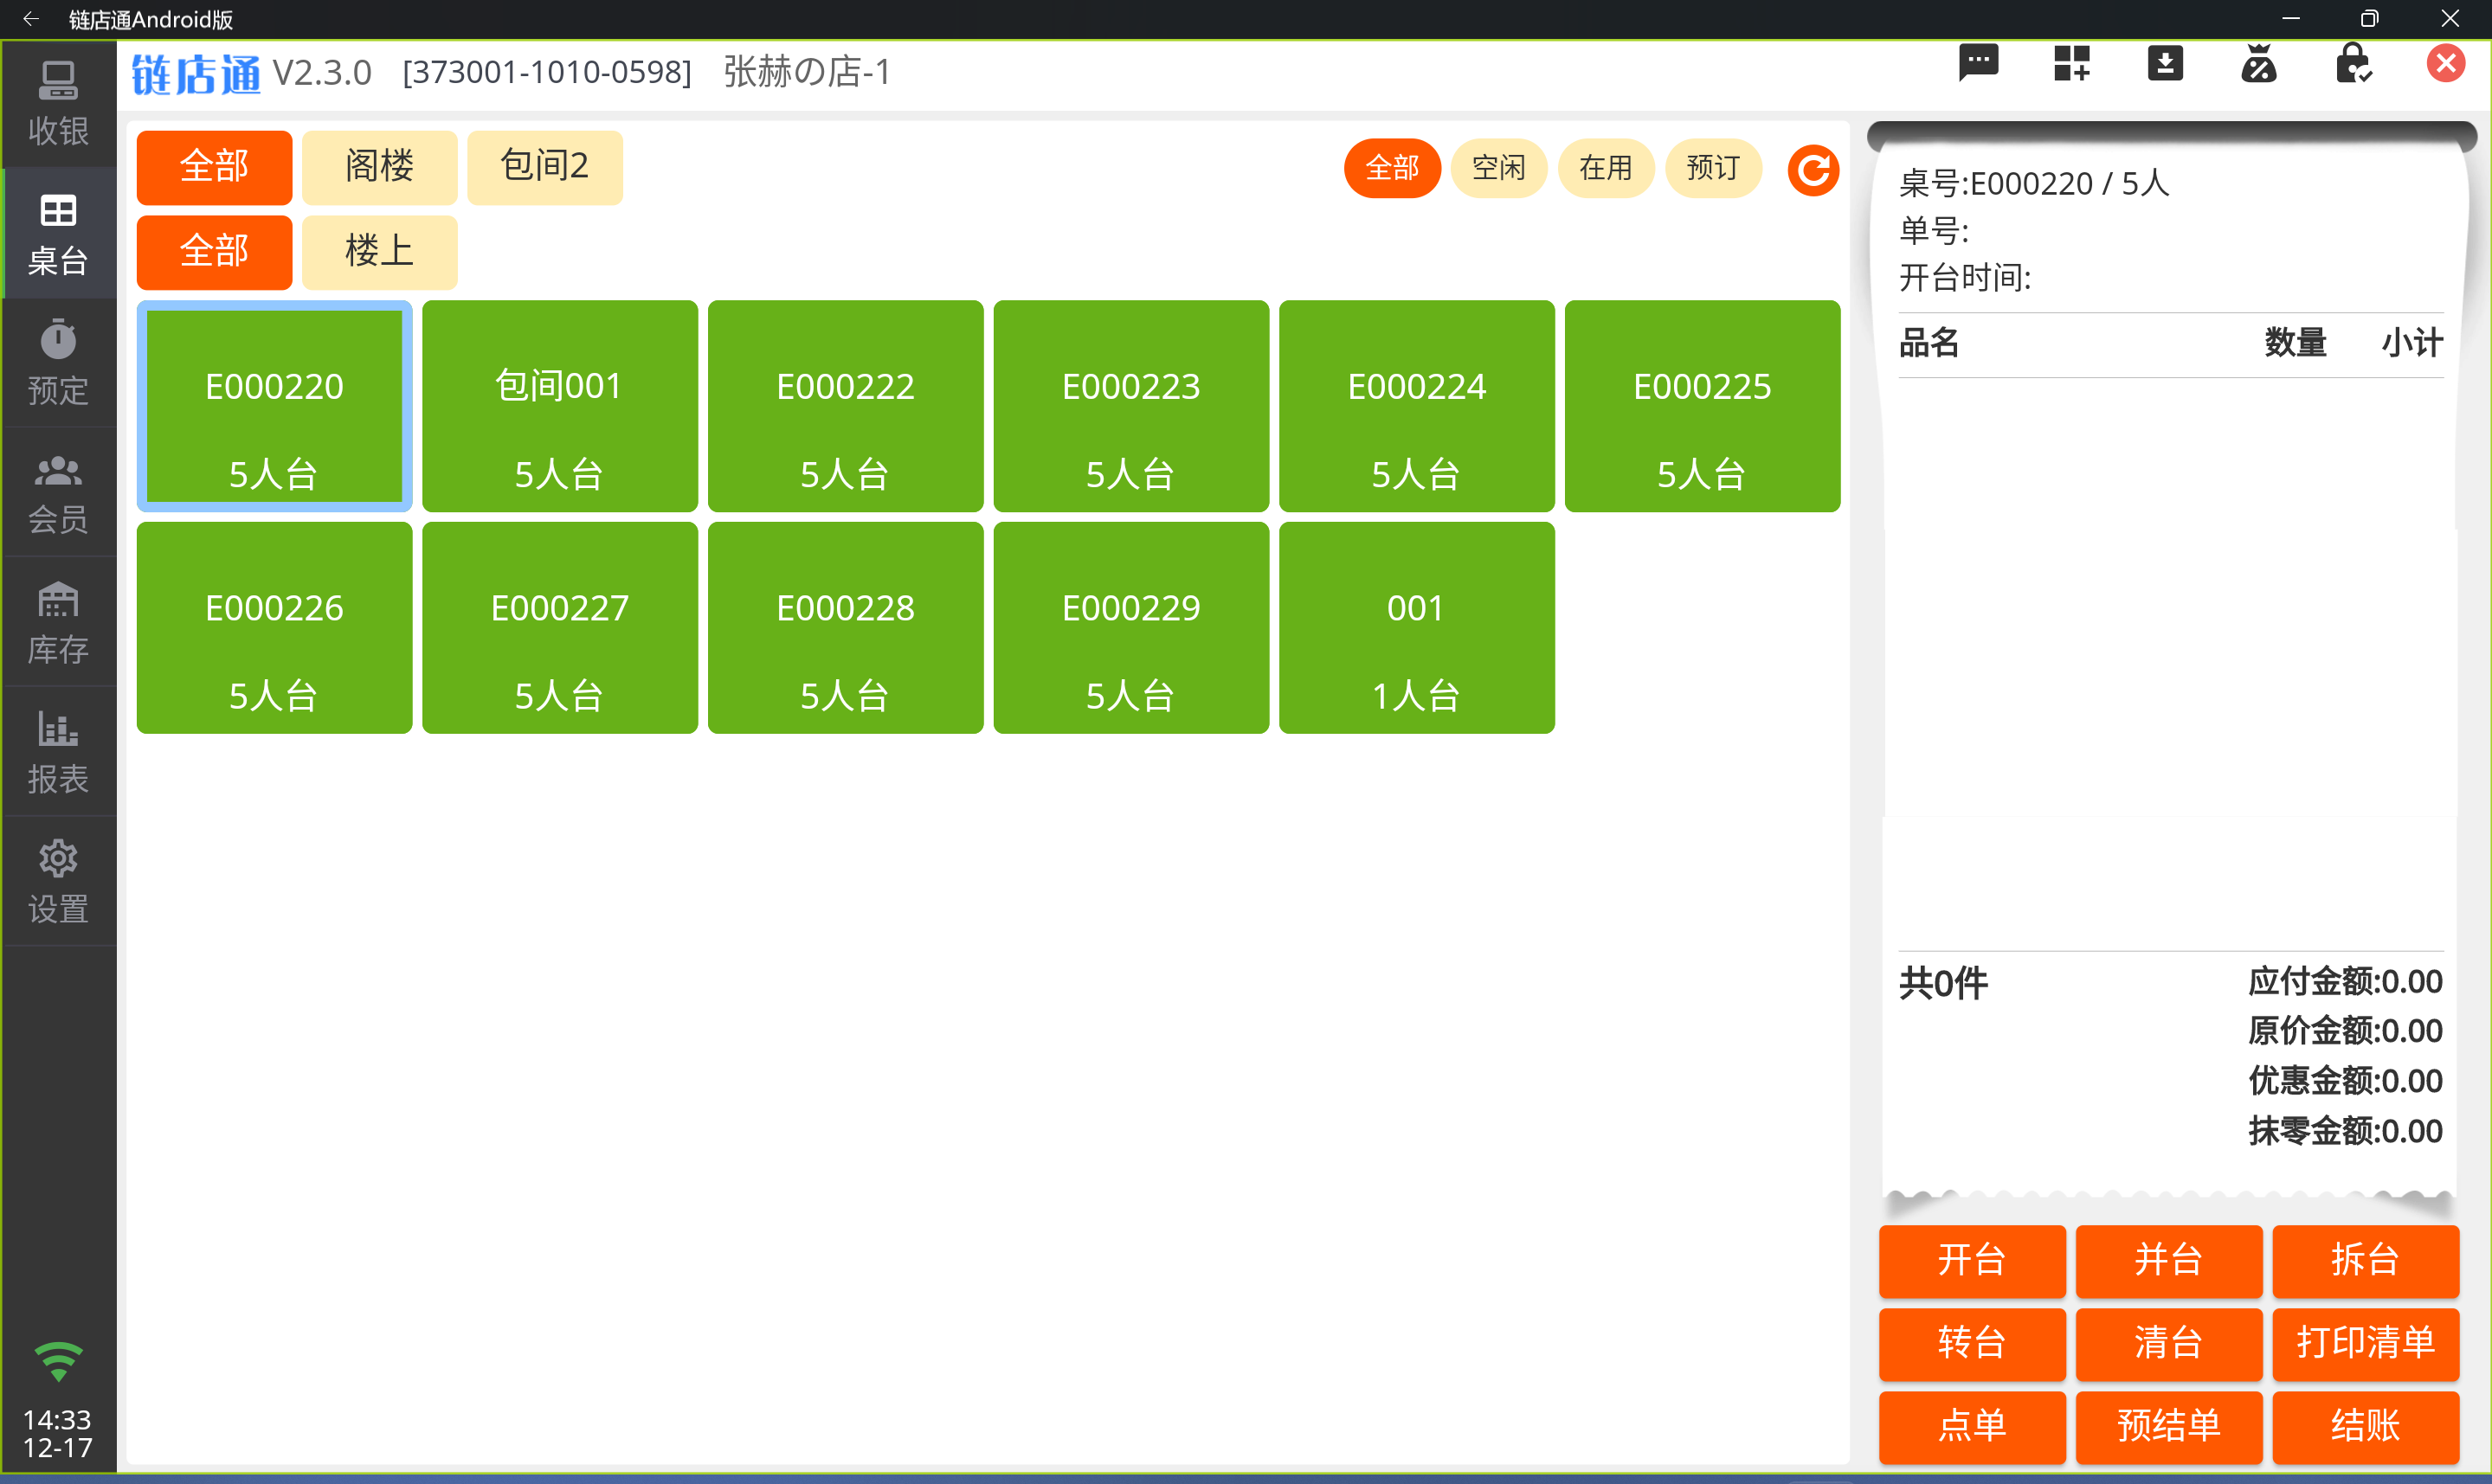
Task: Click the 张赫の店-1 store name
Action: [807, 72]
